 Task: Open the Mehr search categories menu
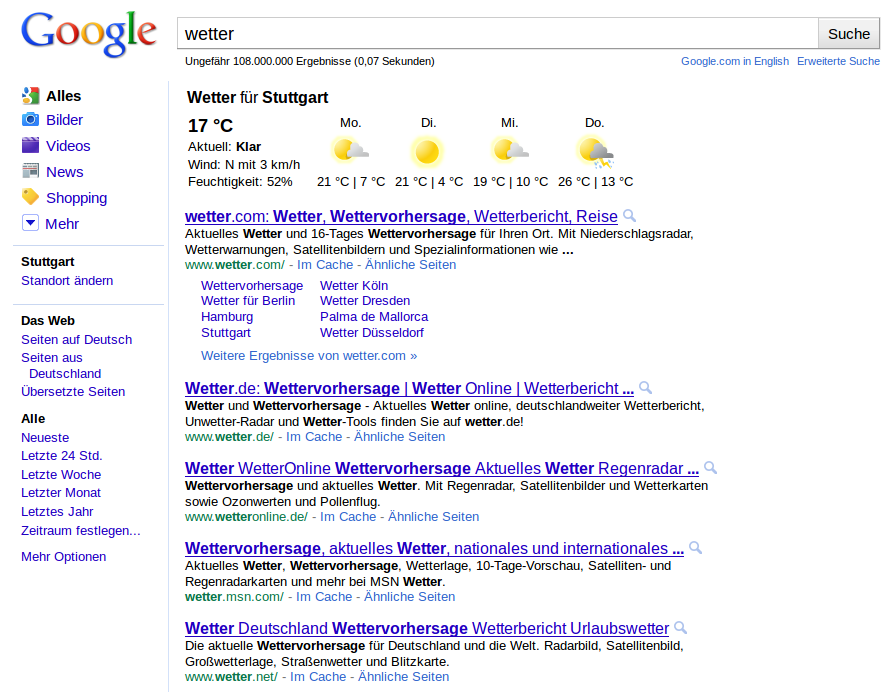62,224
